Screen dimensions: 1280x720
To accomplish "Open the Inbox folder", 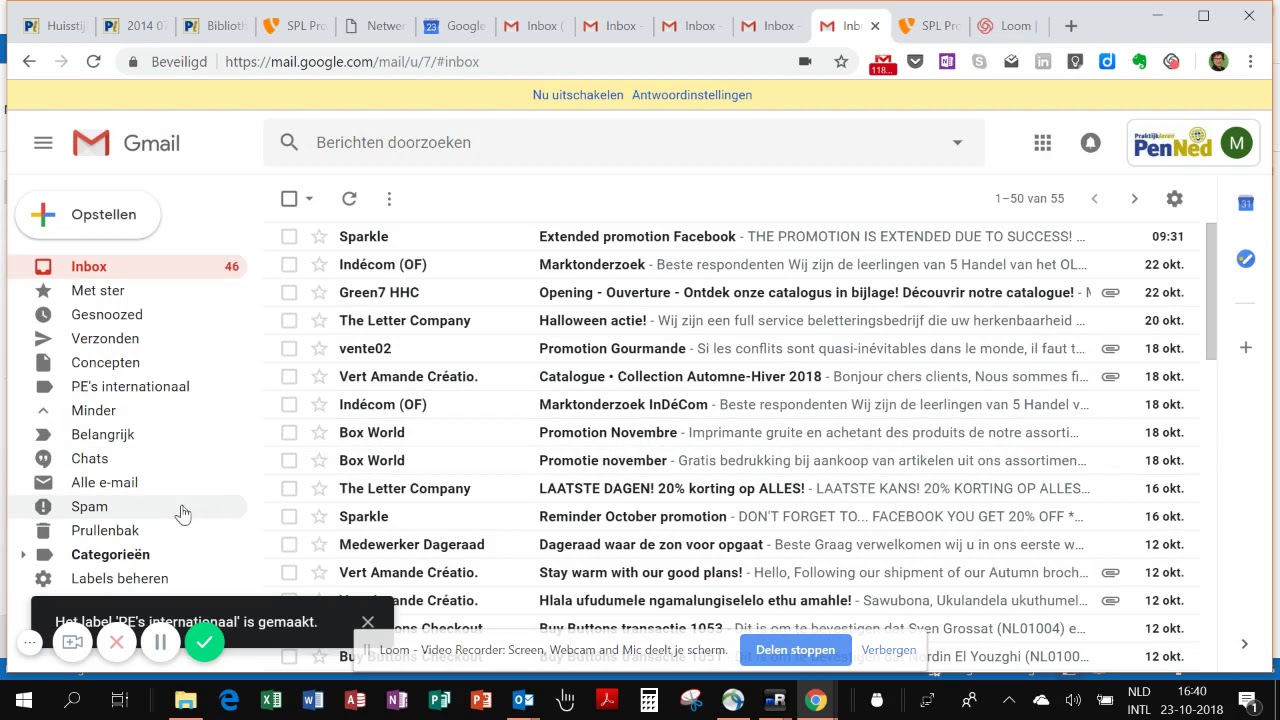I will 127,266.
